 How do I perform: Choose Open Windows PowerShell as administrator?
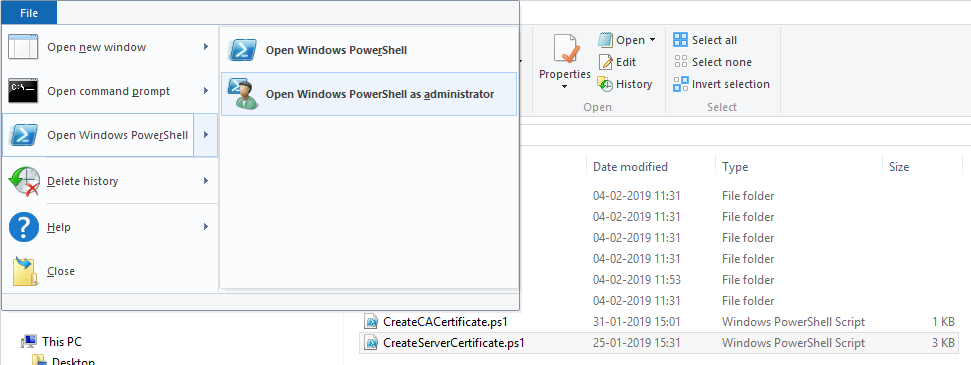tap(368, 94)
